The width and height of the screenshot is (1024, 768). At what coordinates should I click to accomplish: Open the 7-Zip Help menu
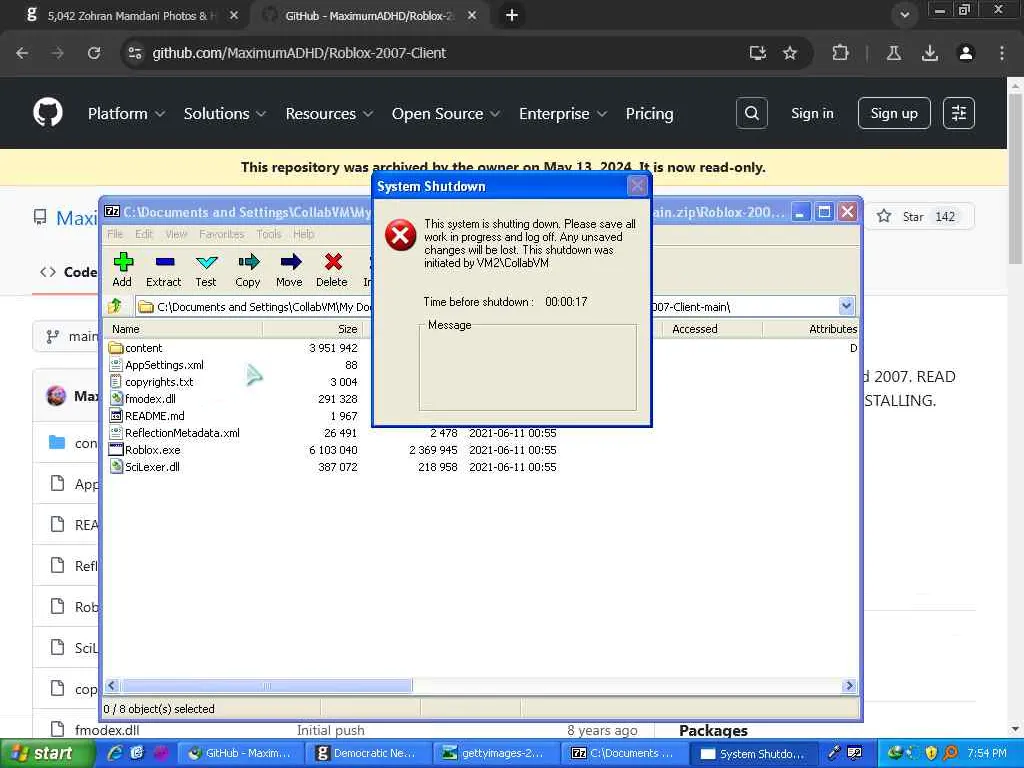coord(303,234)
